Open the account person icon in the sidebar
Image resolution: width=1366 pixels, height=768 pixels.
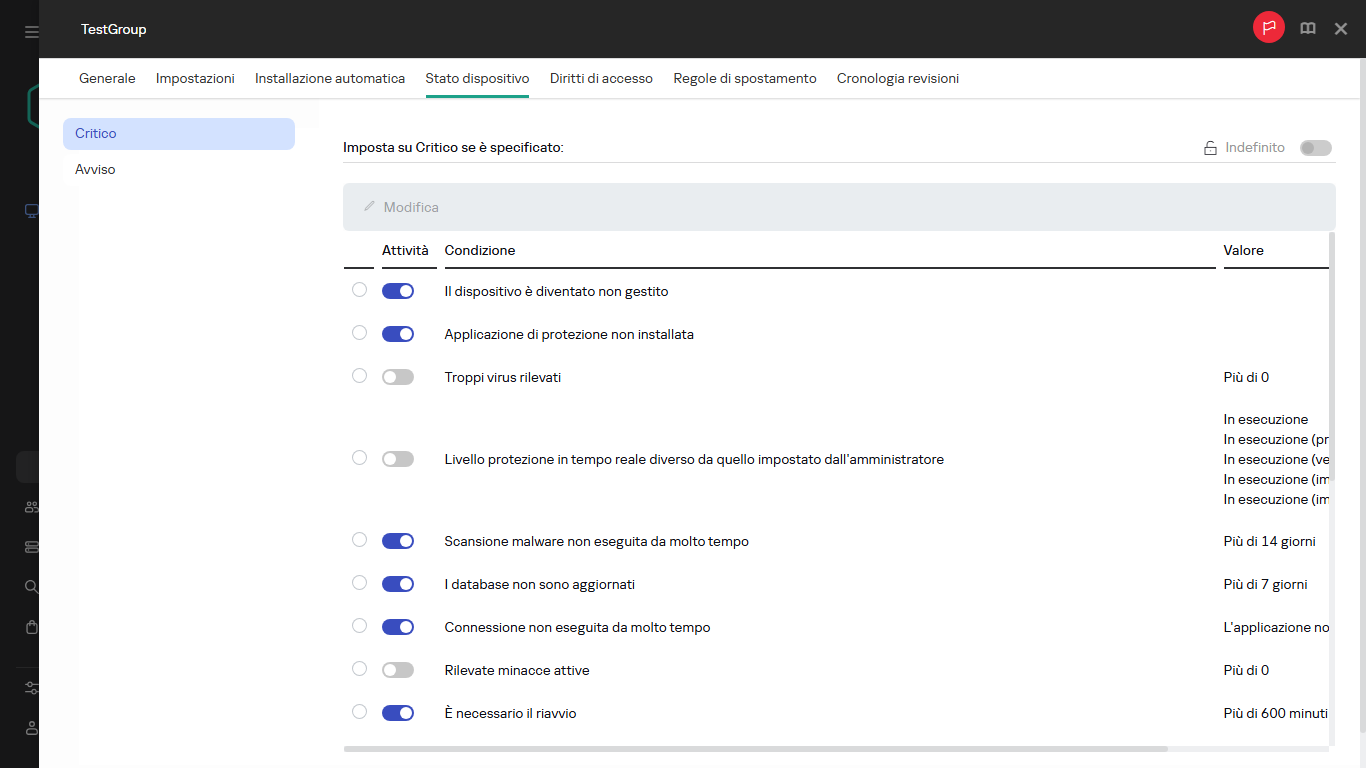coord(30,728)
